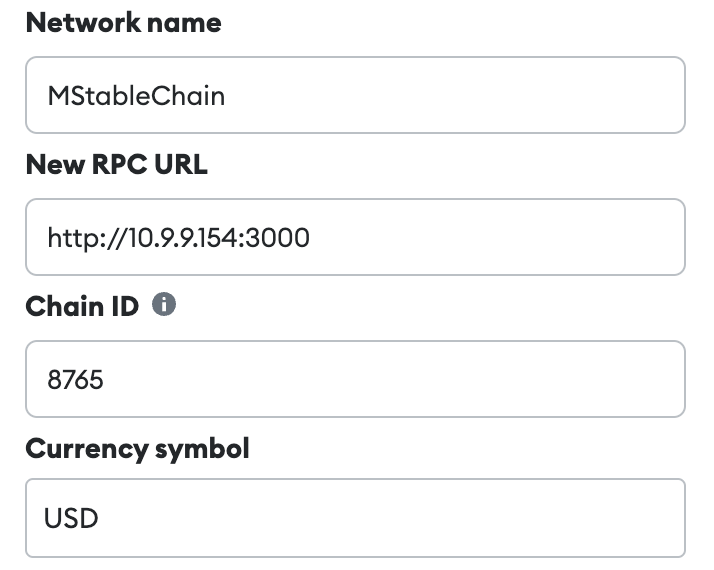Place cursor on the MStableChain text
The width and height of the screenshot is (714, 570).
coord(136,96)
